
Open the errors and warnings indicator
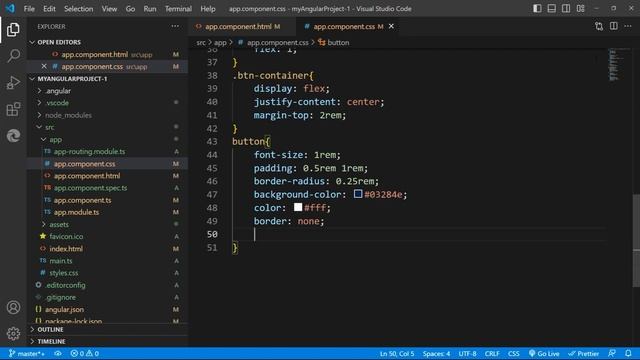84,353
